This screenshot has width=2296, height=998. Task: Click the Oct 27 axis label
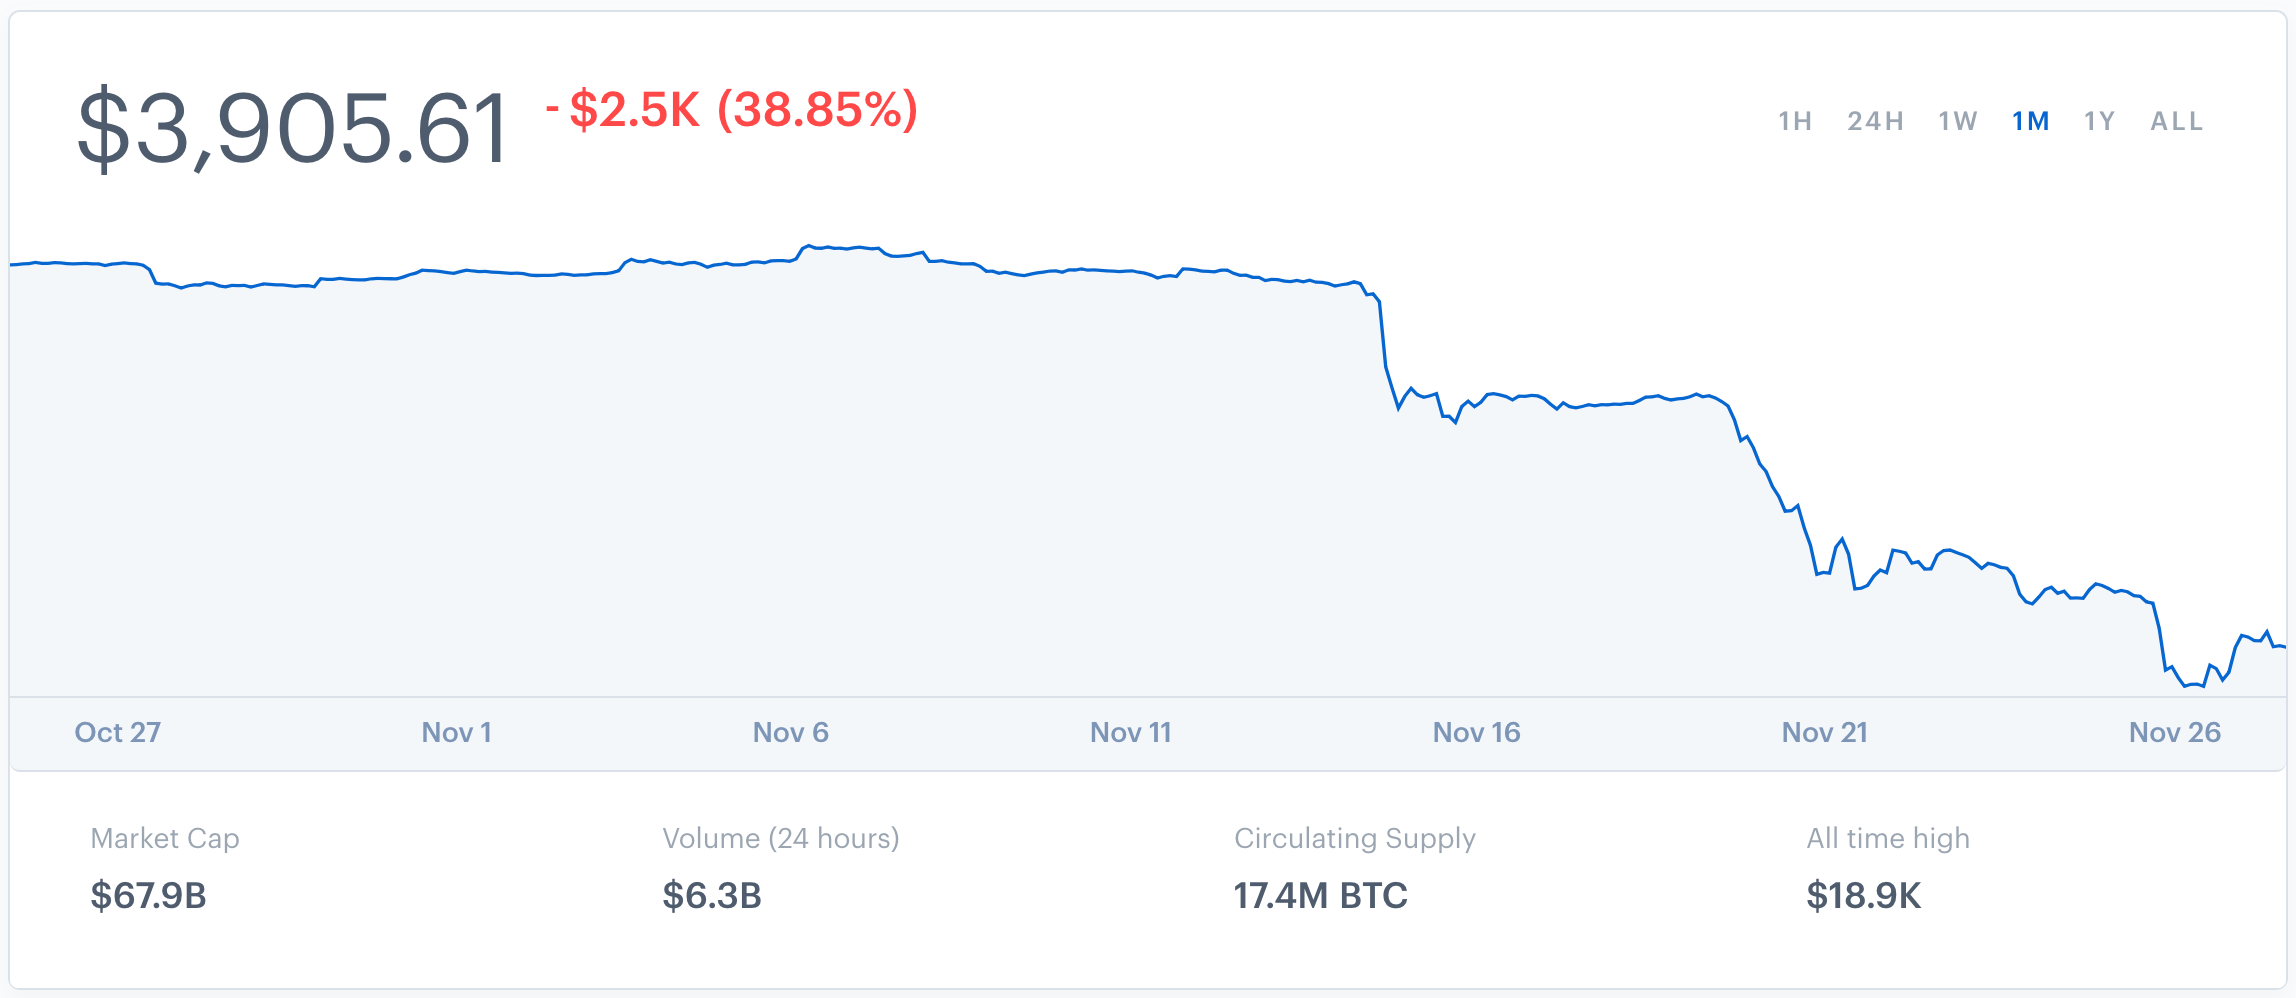(x=117, y=732)
